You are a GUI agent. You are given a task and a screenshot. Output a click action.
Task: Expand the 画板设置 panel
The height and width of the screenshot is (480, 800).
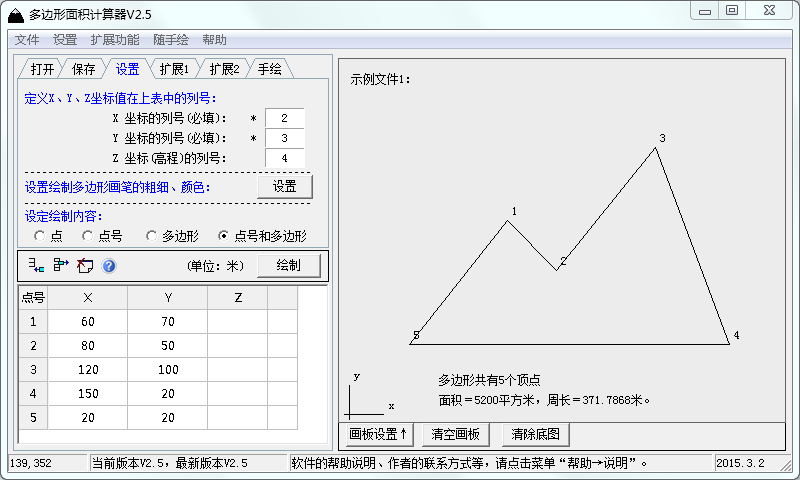(x=379, y=434)
